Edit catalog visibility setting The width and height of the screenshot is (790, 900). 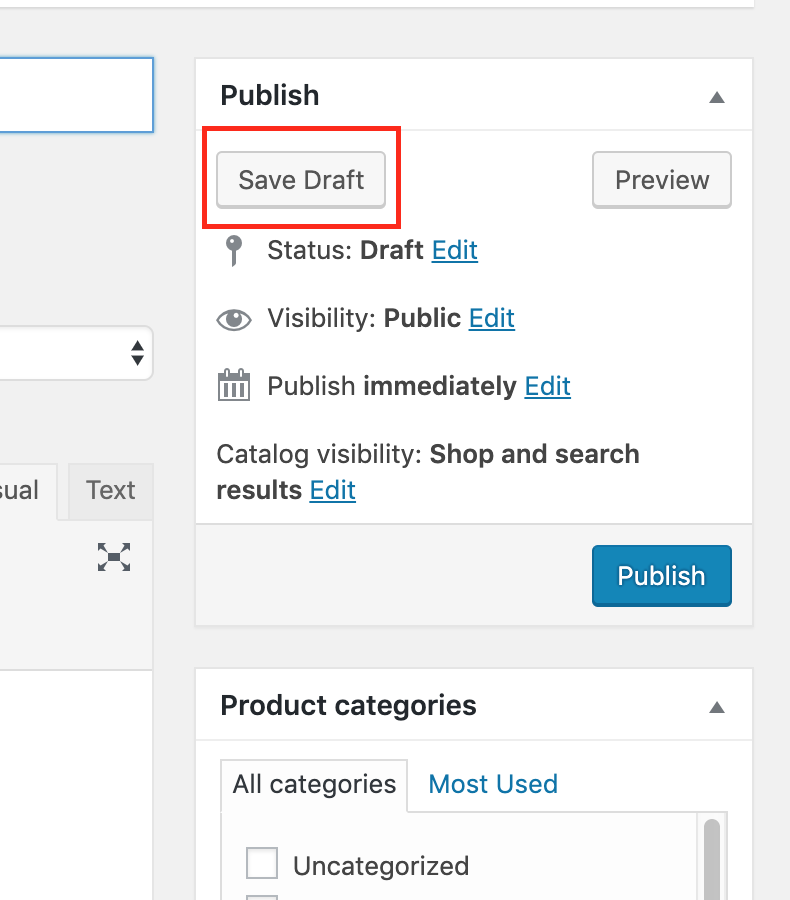(332, 491)
